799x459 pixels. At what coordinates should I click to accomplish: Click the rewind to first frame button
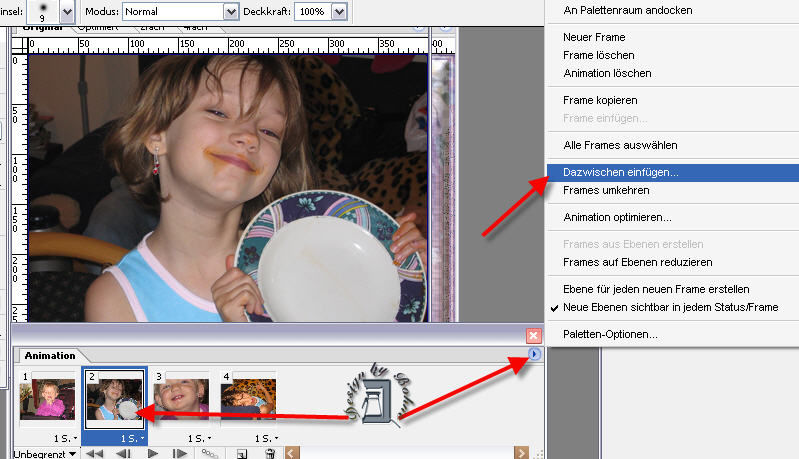[96, 453]
